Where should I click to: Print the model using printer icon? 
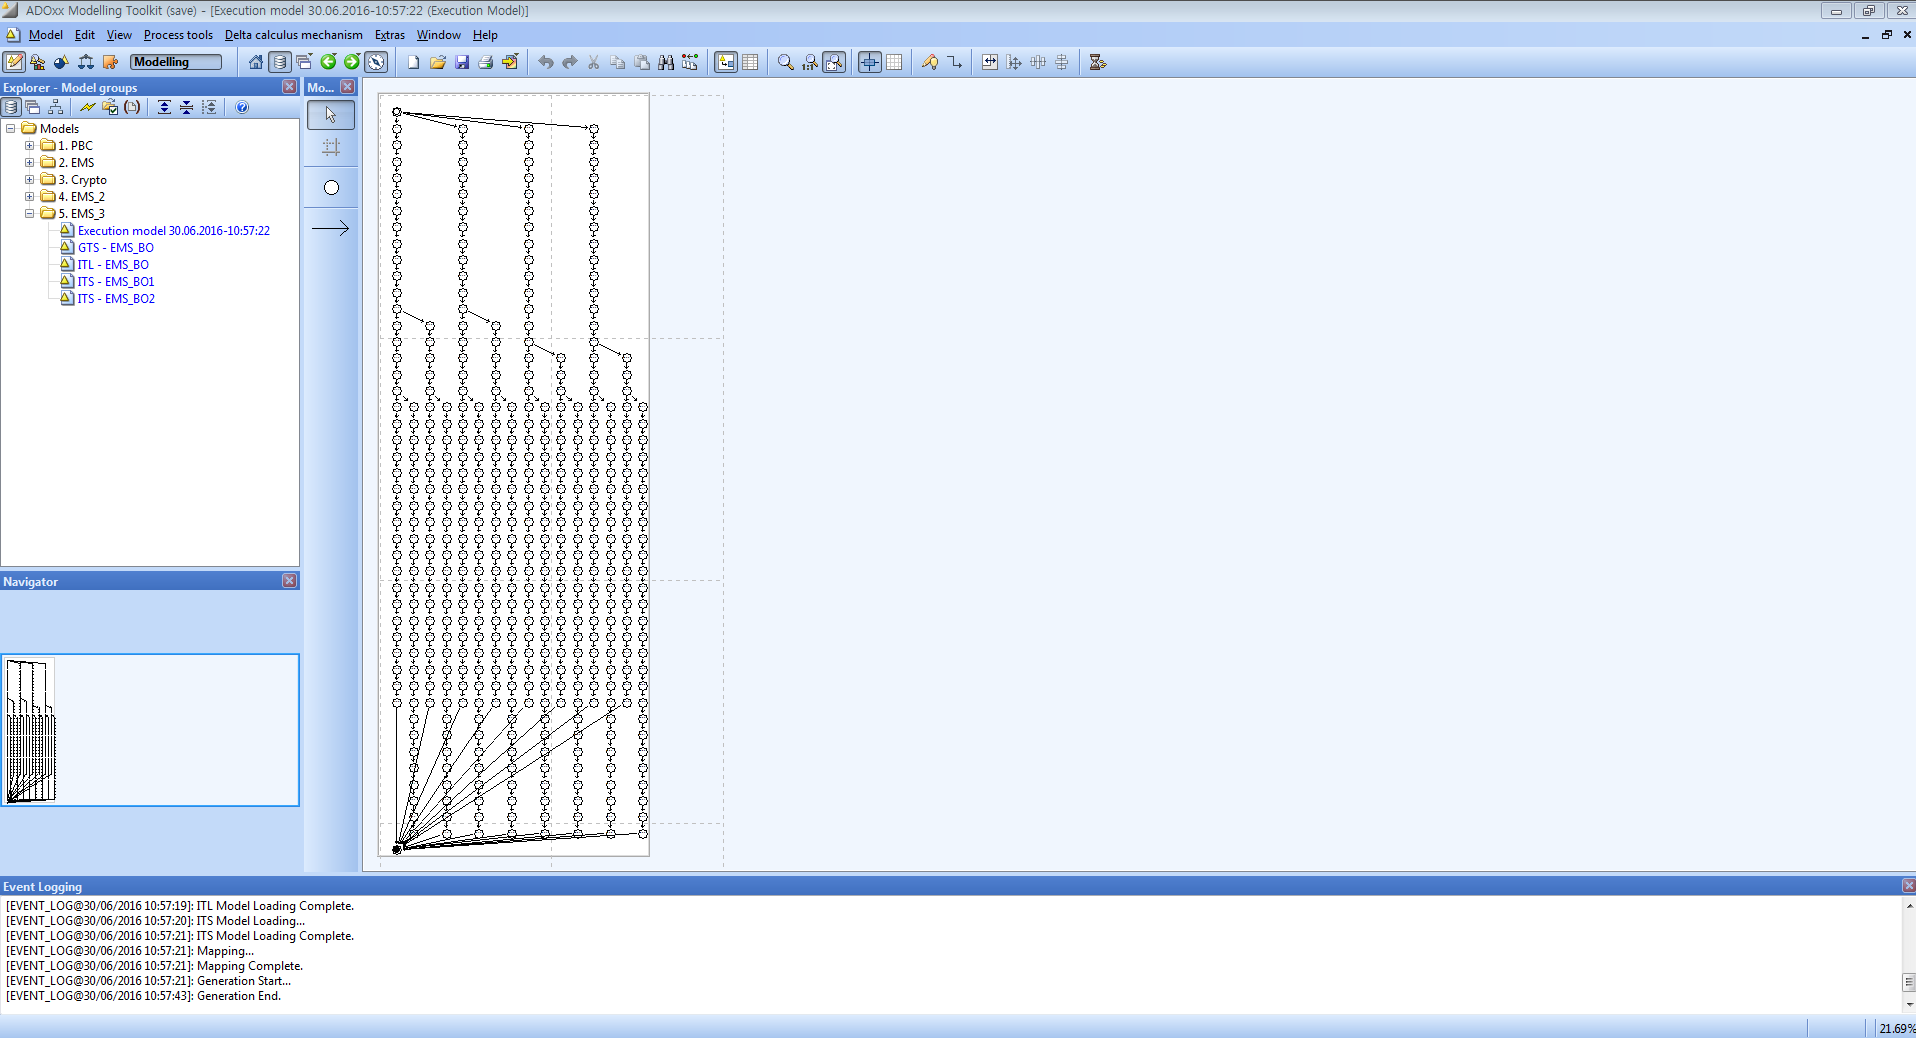click(x=485, y=62)
